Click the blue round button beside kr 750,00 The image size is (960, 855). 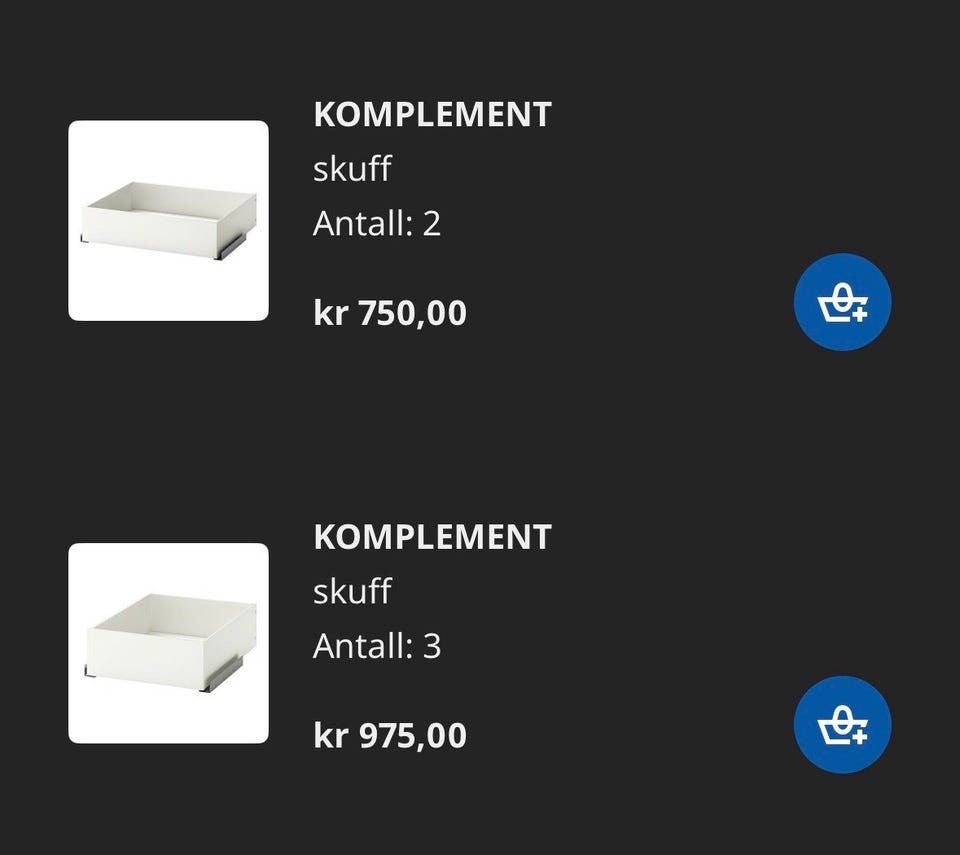(842, 302)
